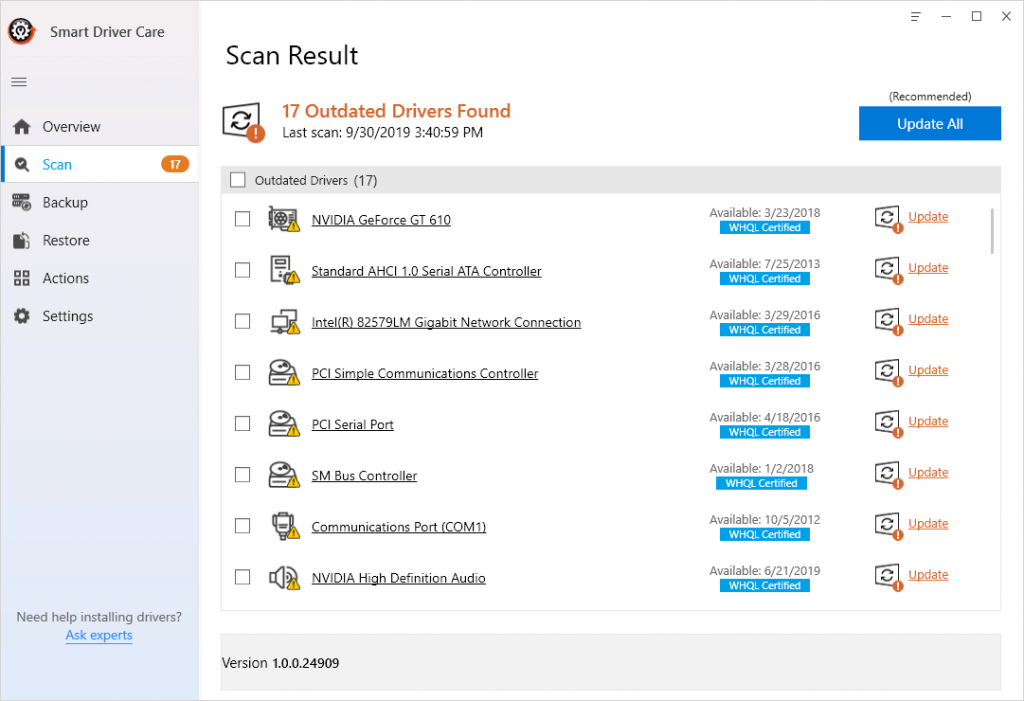This screenshot has width=1024, height=701.
Task: Click the SM Bus Controller device icon
Action: [284, 475]
